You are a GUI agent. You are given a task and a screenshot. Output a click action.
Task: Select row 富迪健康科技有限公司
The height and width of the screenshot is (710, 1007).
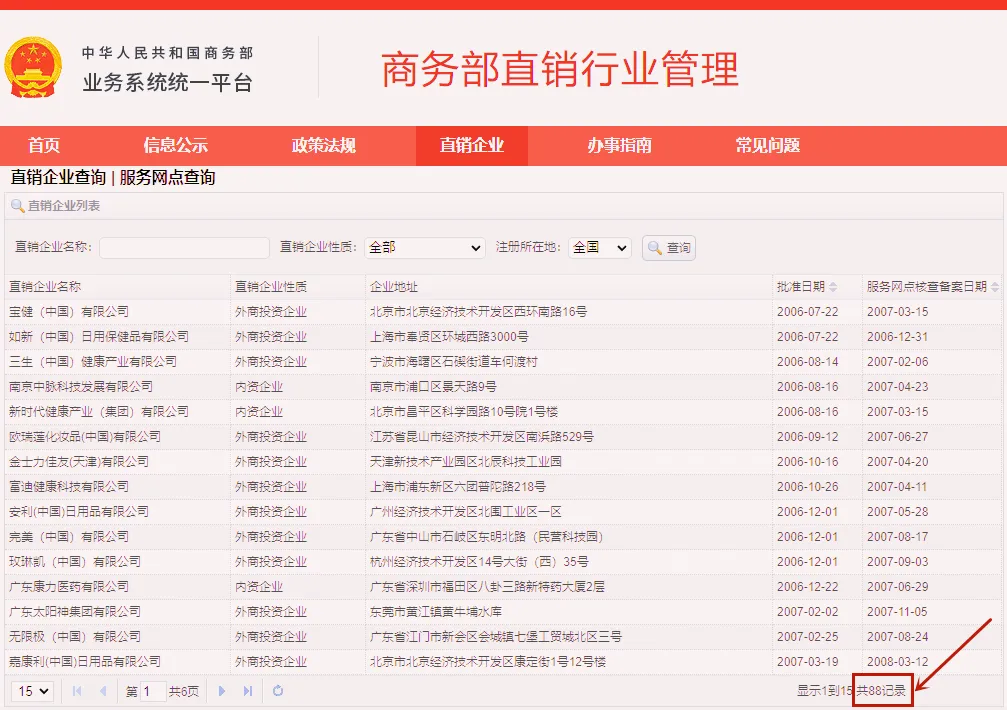(504, 487)
